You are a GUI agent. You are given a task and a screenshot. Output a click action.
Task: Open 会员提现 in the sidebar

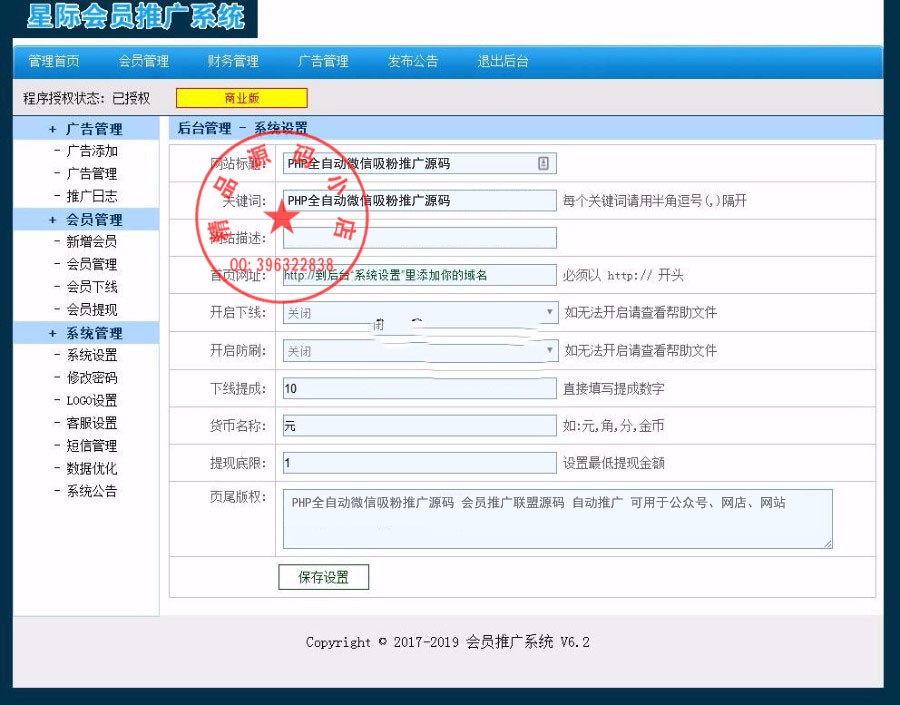(88, 310)
